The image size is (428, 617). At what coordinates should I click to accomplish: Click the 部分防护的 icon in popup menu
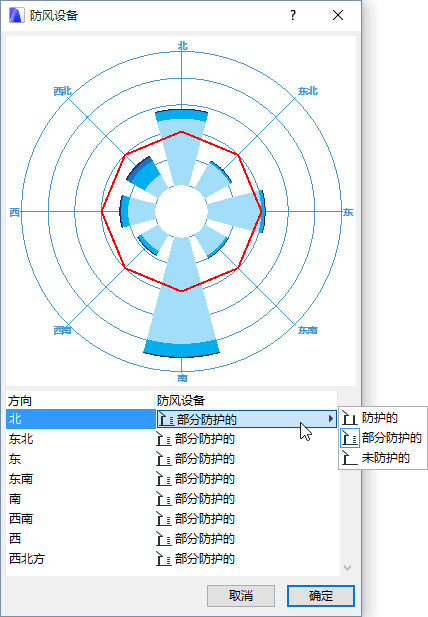pos(350,438)
